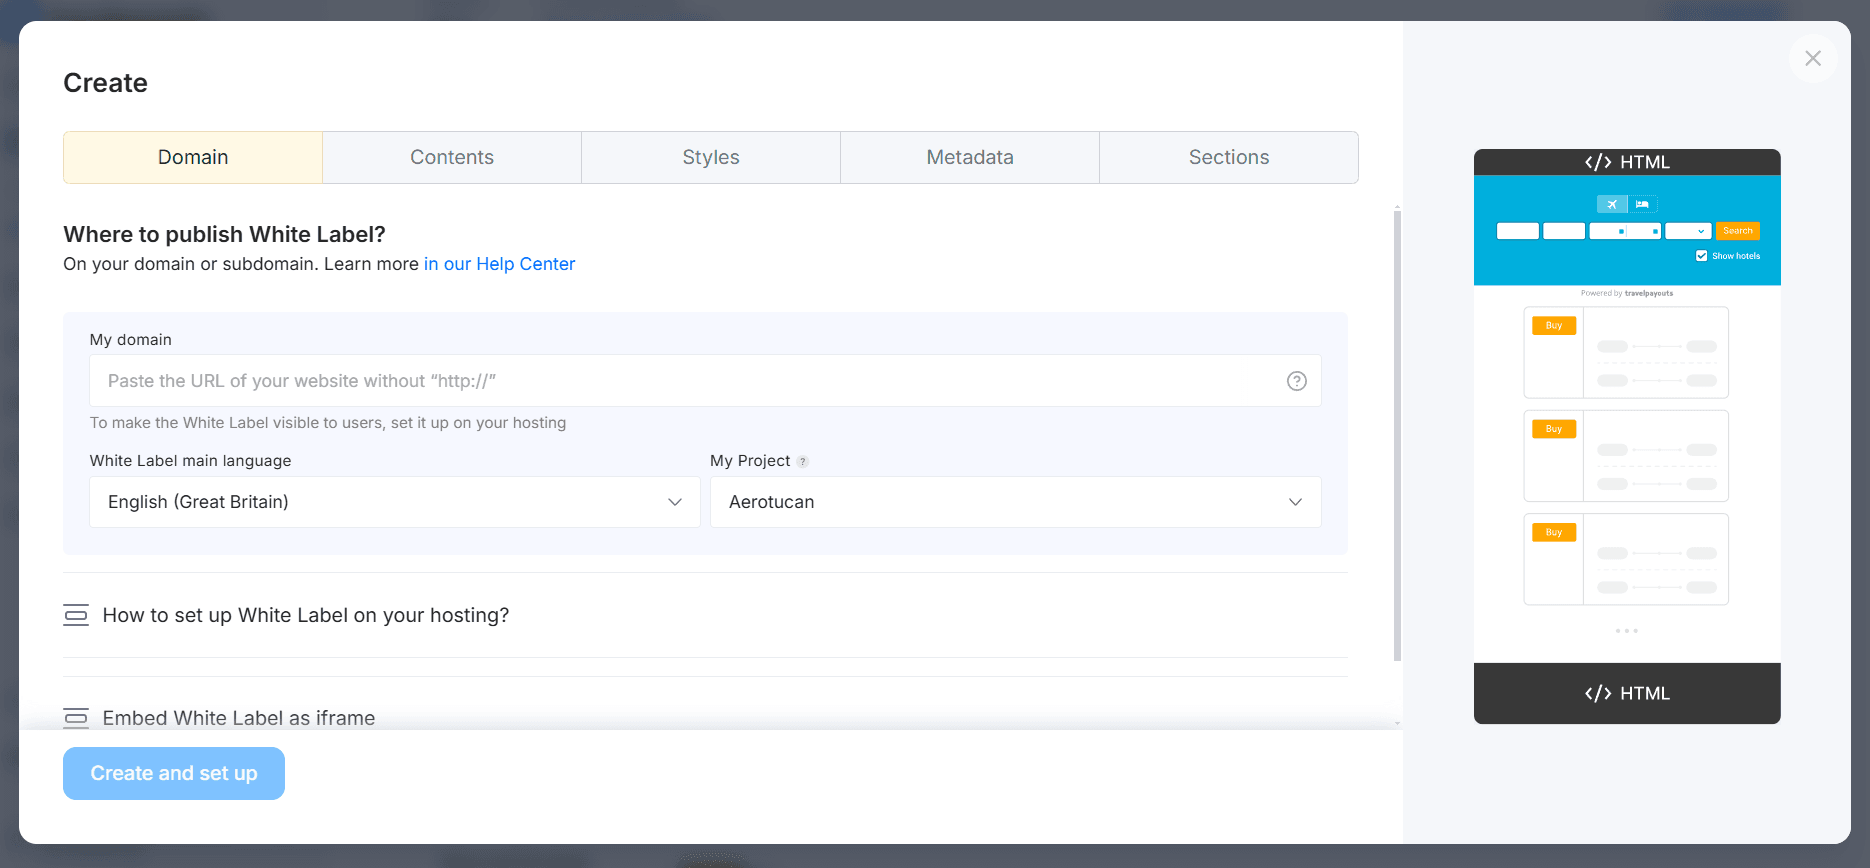Click the icon beside How to set up White Label
1870x868 pixels.
[76, 615]
